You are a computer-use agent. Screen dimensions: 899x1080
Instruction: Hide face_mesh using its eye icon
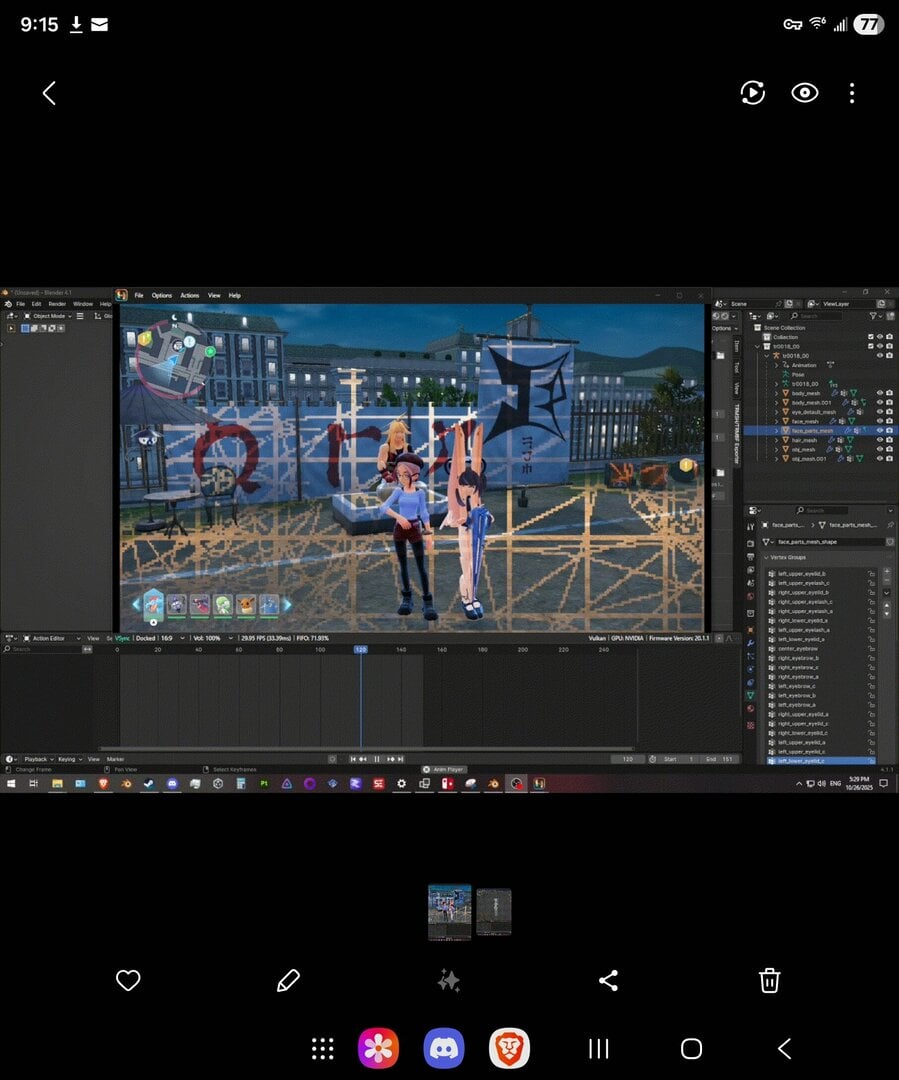[x=880, y=421]
